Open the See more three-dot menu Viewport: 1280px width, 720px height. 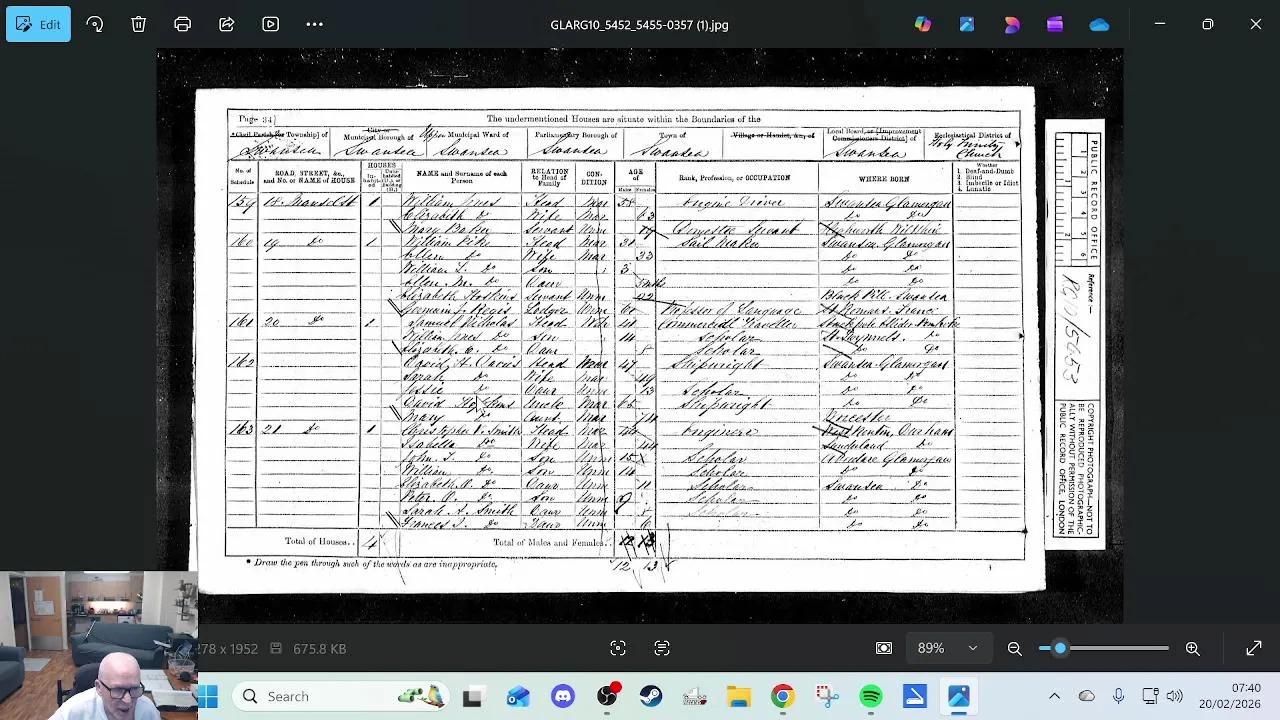(315, 24)
